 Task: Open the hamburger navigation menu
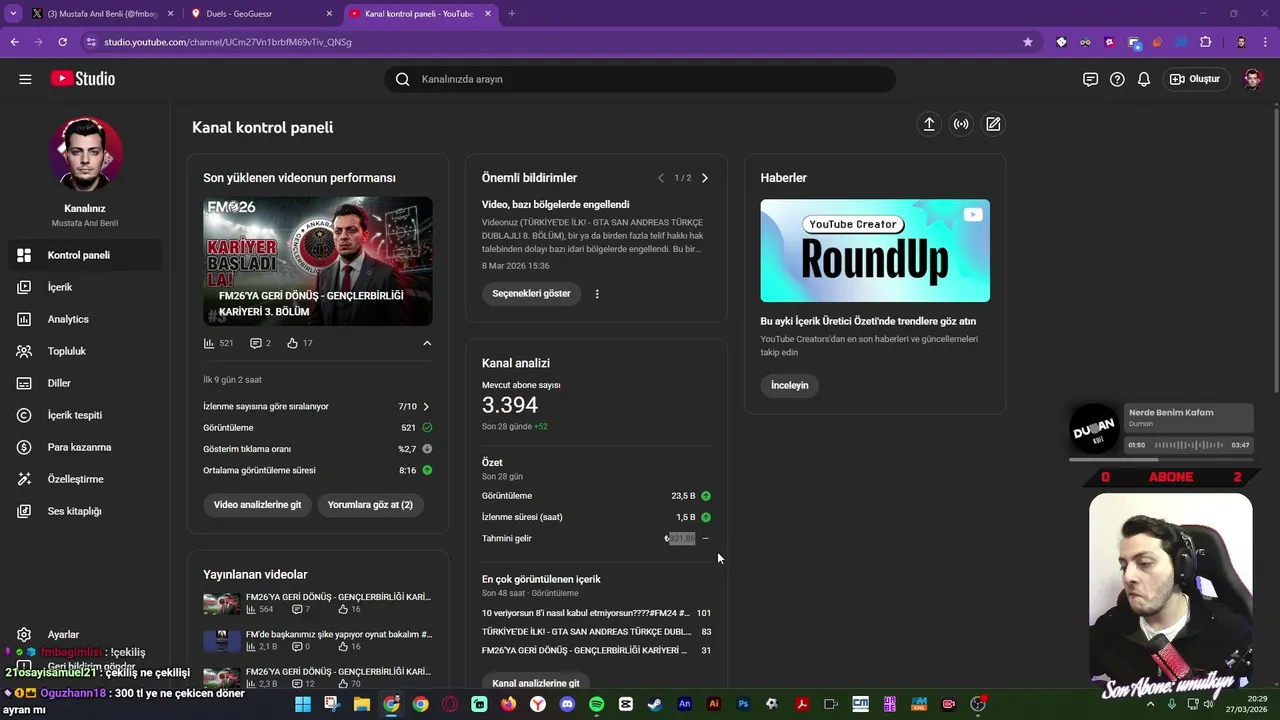click(25, 79)
